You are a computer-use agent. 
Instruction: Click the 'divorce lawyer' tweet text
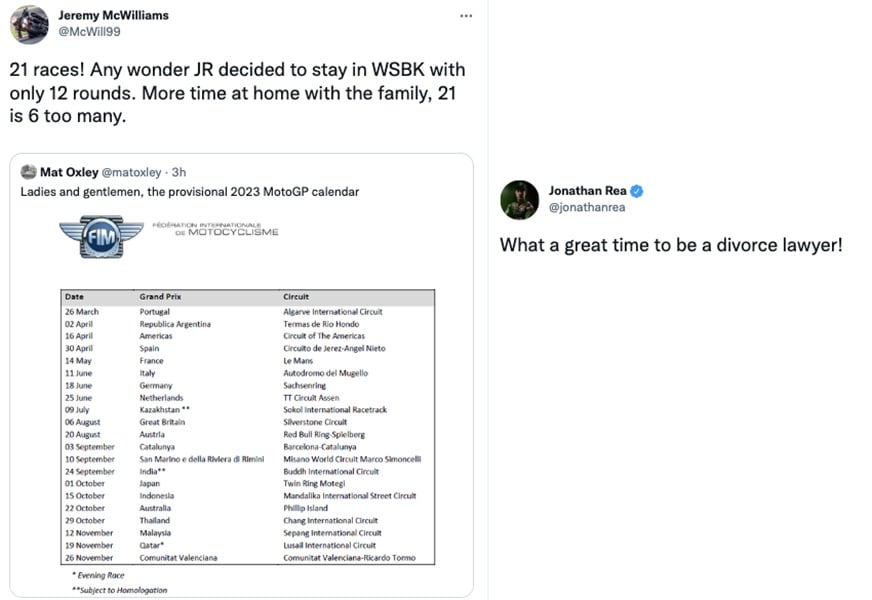click(671, 245)
